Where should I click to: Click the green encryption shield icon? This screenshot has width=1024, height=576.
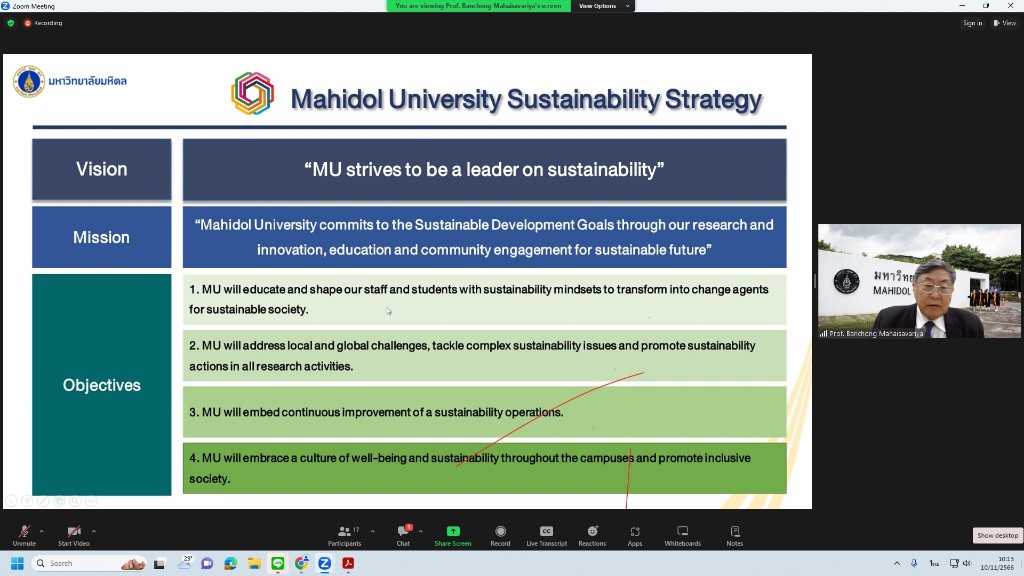tap(10, 23)
